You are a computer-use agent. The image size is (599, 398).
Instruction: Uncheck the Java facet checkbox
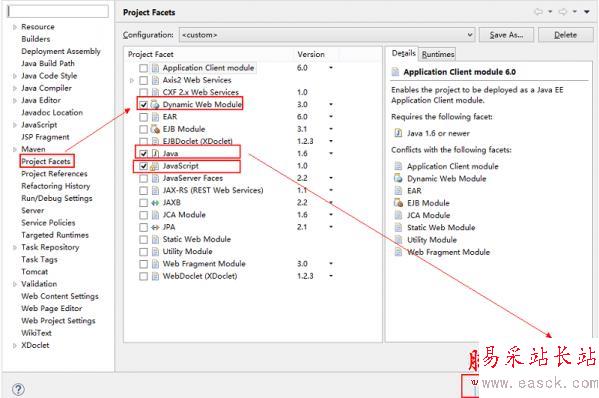pyautogui.click(x=143, y=154)
